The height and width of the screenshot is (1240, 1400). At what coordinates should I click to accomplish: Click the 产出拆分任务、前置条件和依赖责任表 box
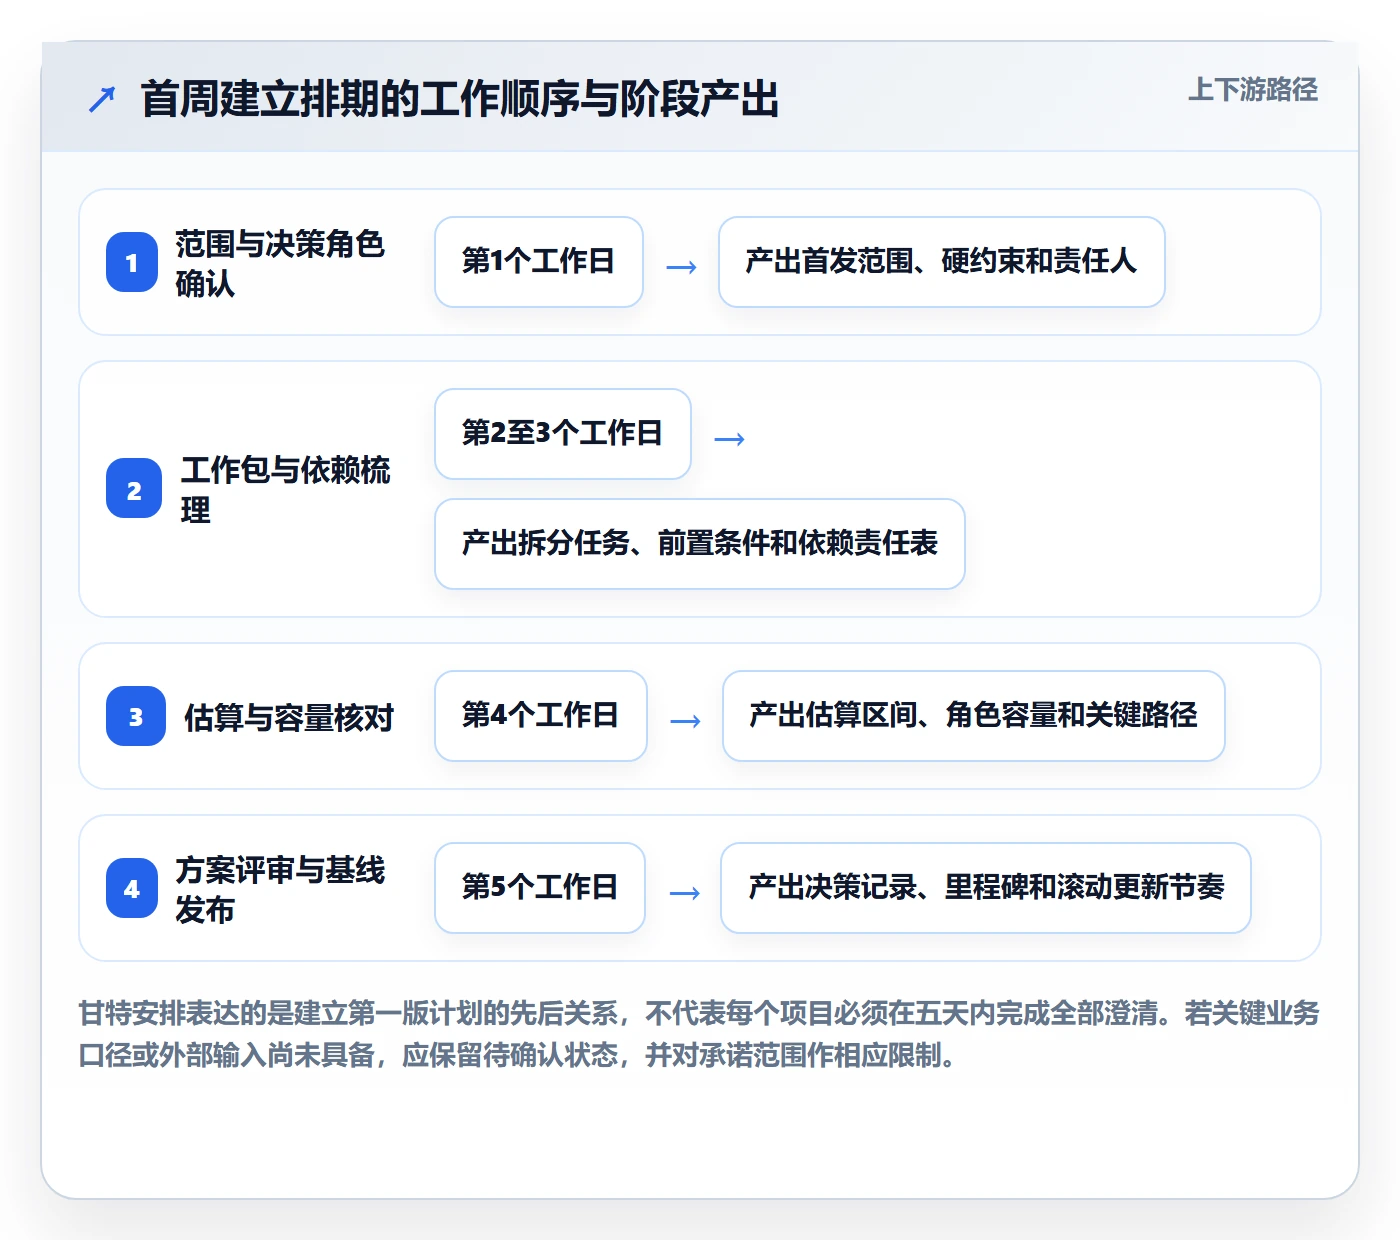tap(700, 544)
